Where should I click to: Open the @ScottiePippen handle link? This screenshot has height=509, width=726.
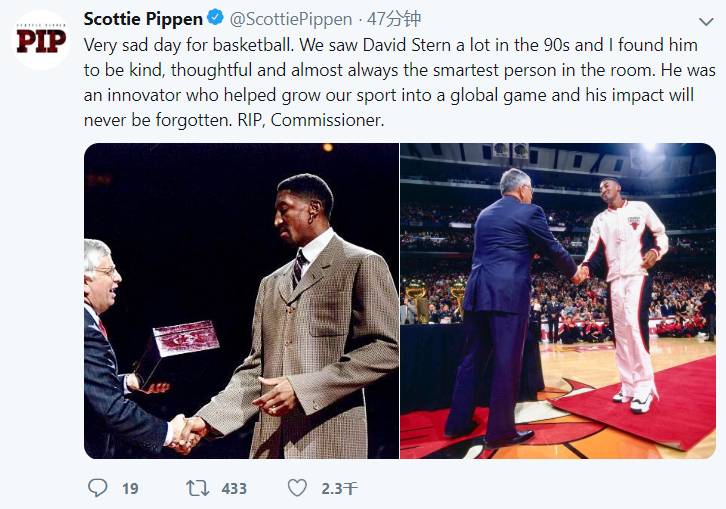pos(292,19)
